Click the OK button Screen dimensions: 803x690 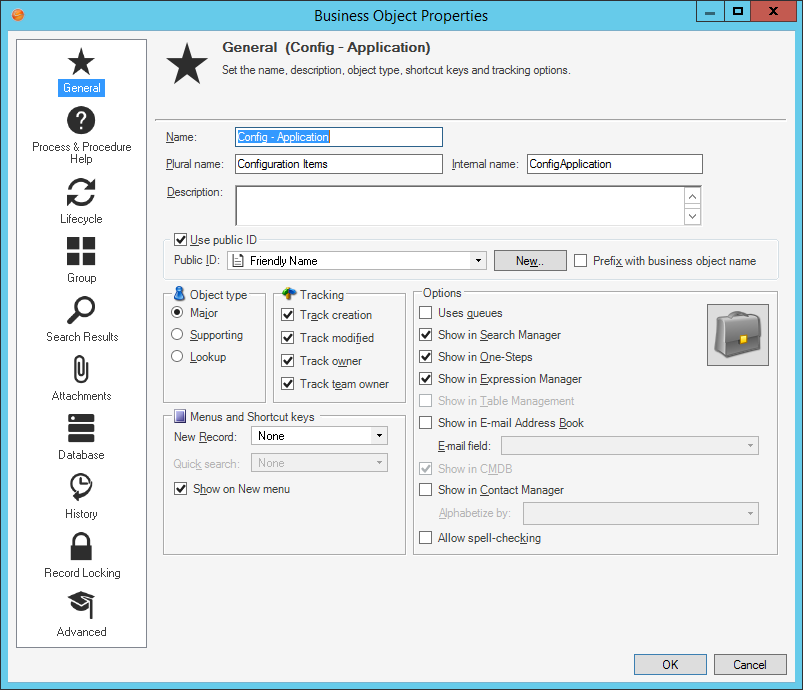coord(670,664)
